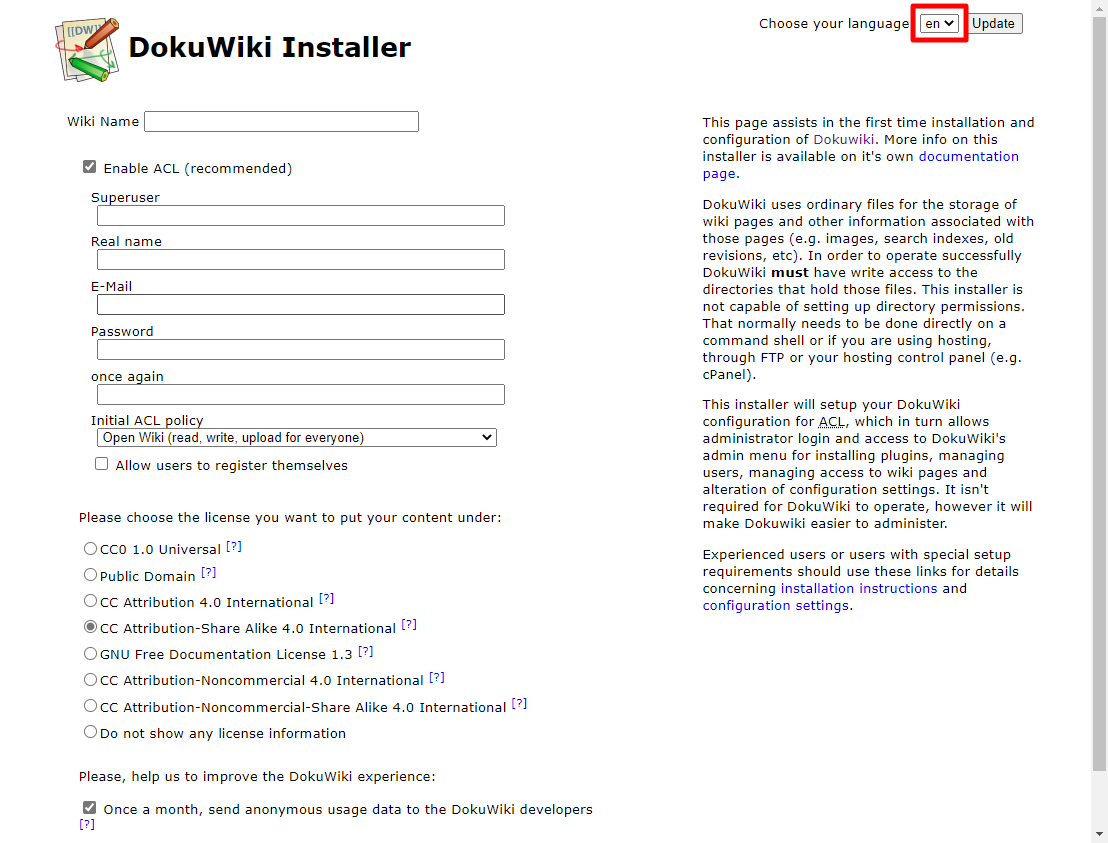
Task: Open the documentation page link
Action: [968, 156]
